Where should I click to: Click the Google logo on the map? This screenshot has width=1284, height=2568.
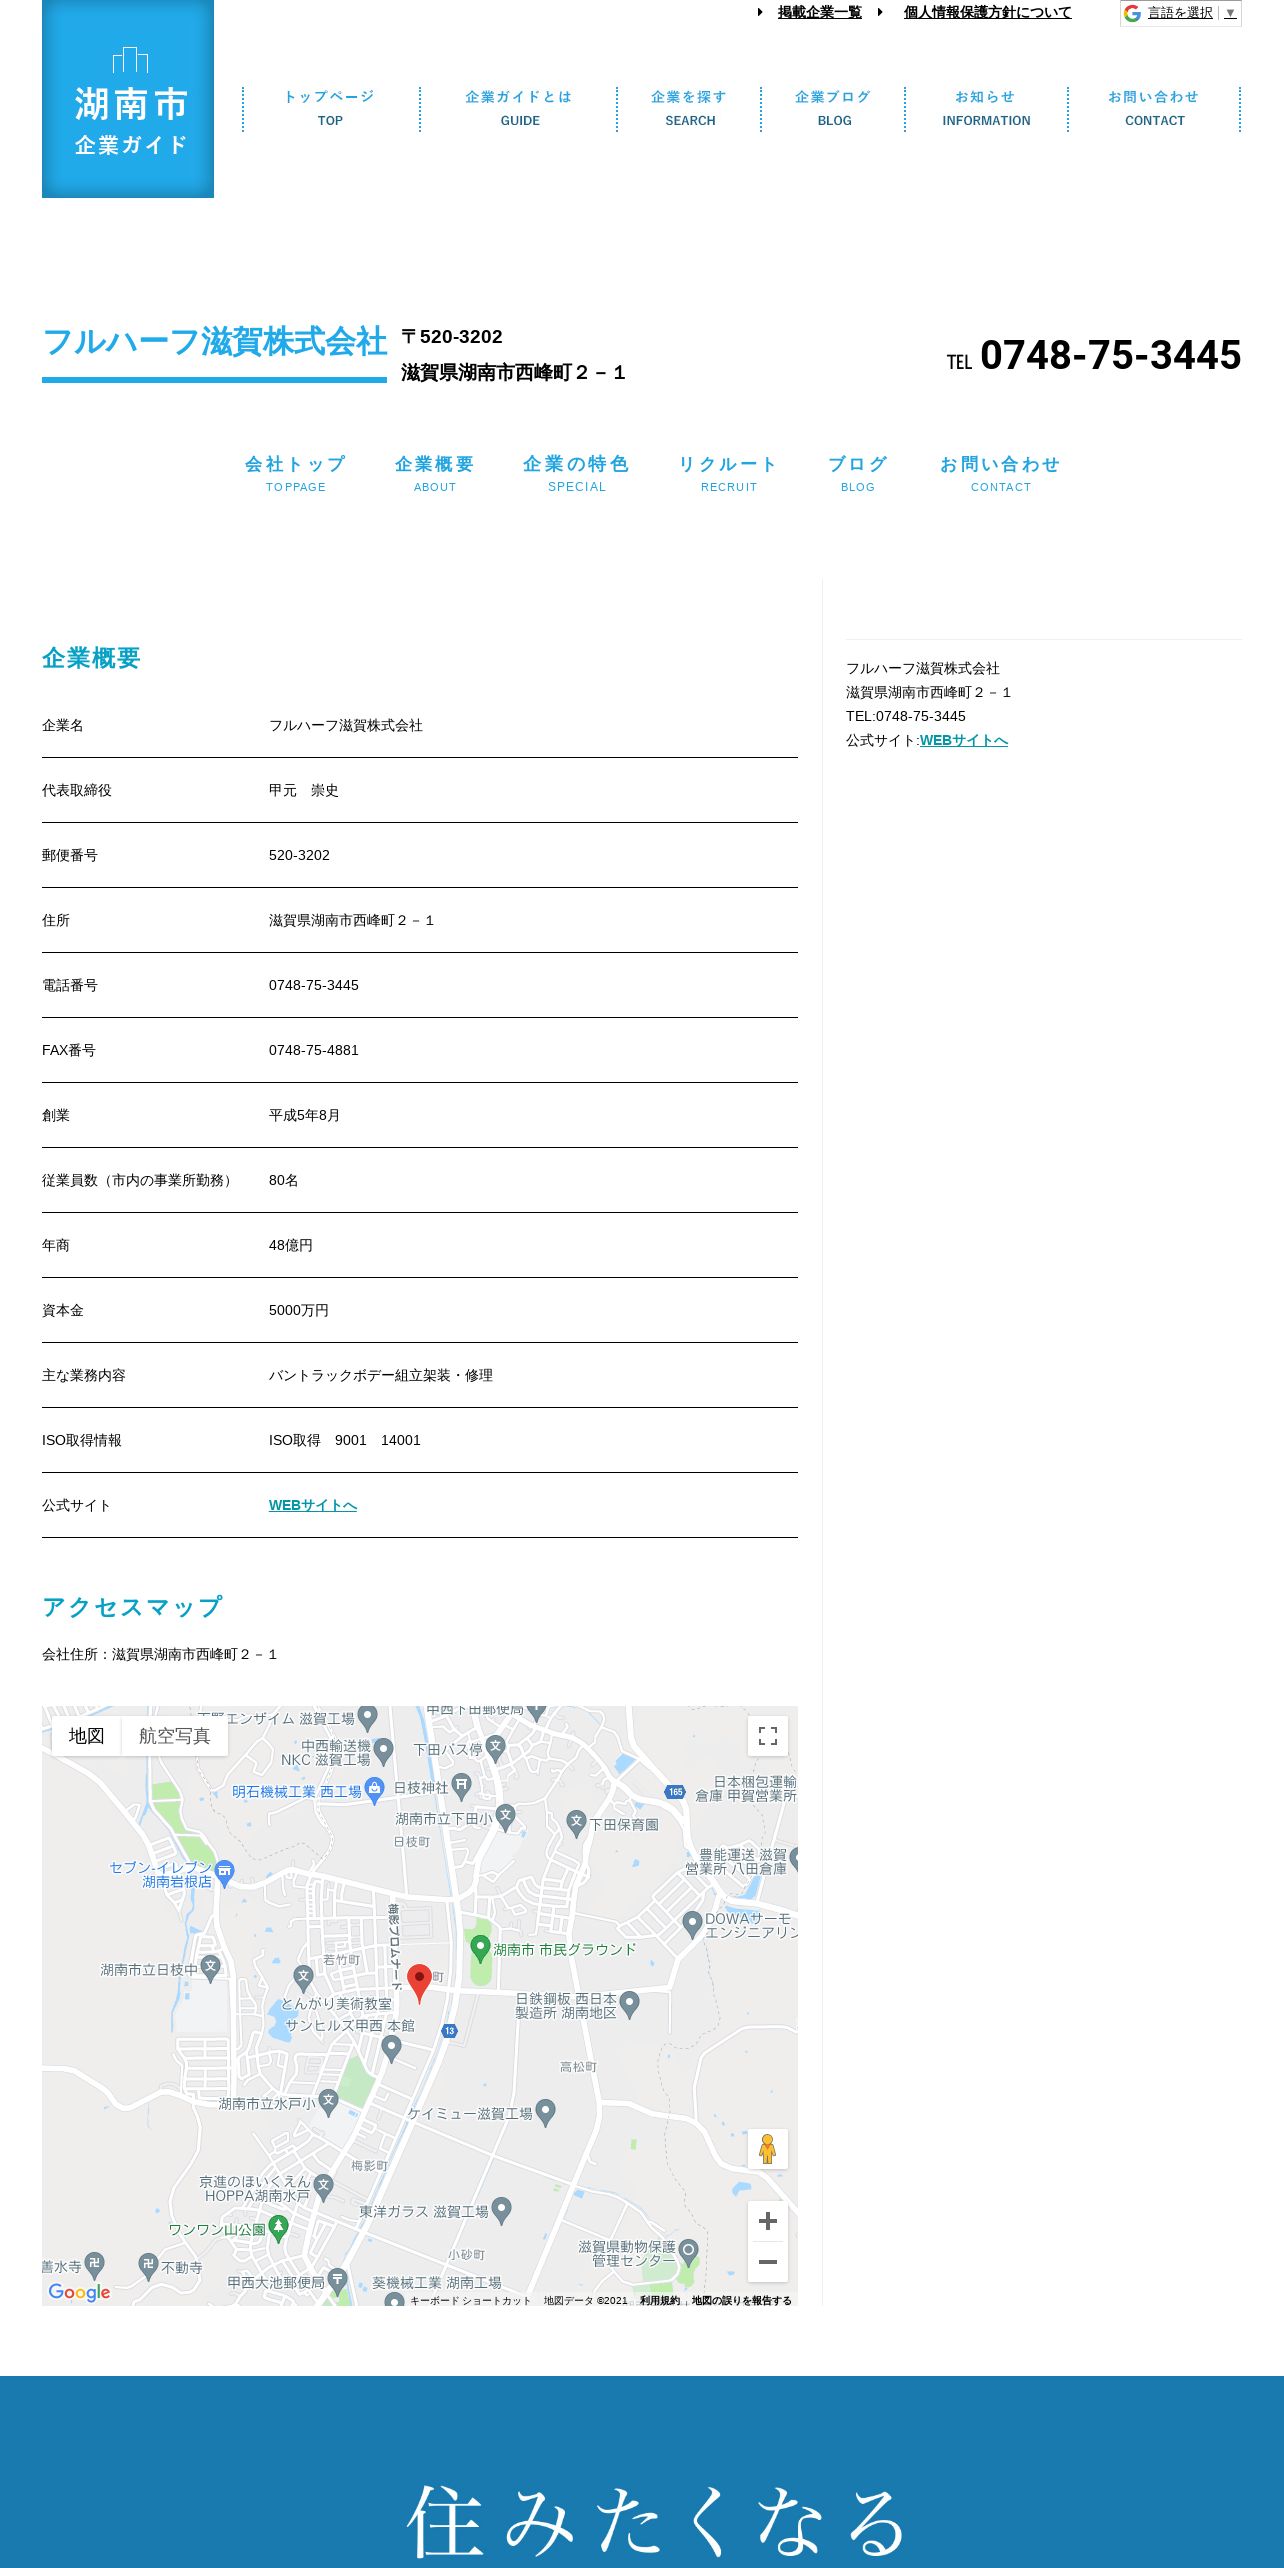point(79,2292)
